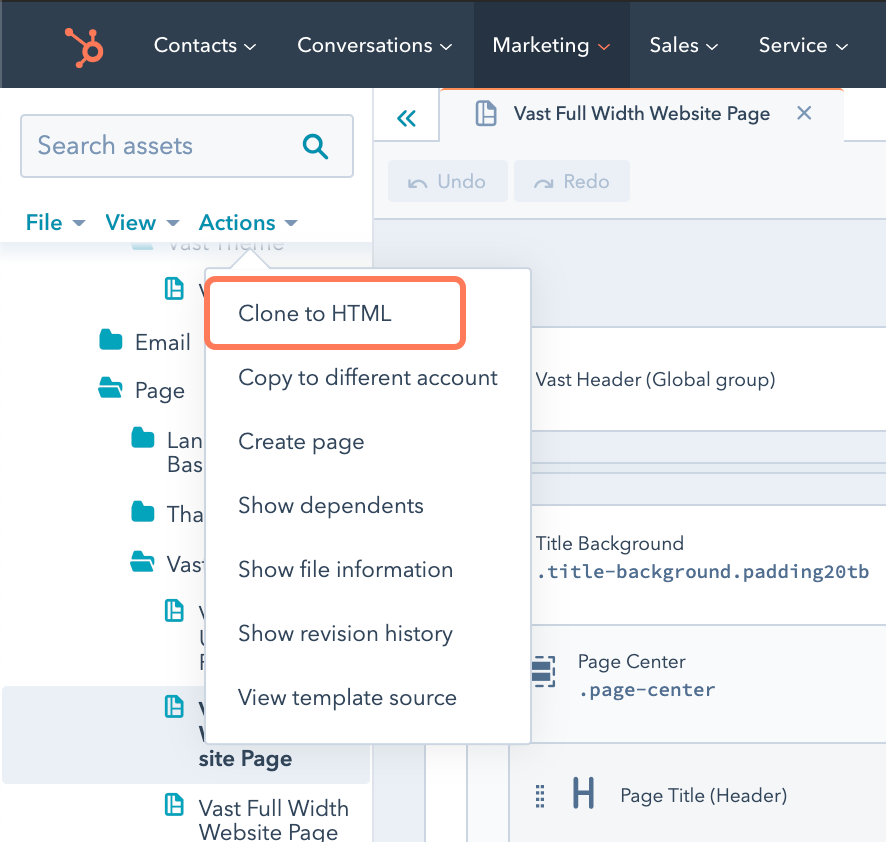Image resolution: width=886 pixels, height=842 pixels.
Task: Click the document icon in the template tab
Action: tap(486, 113)
